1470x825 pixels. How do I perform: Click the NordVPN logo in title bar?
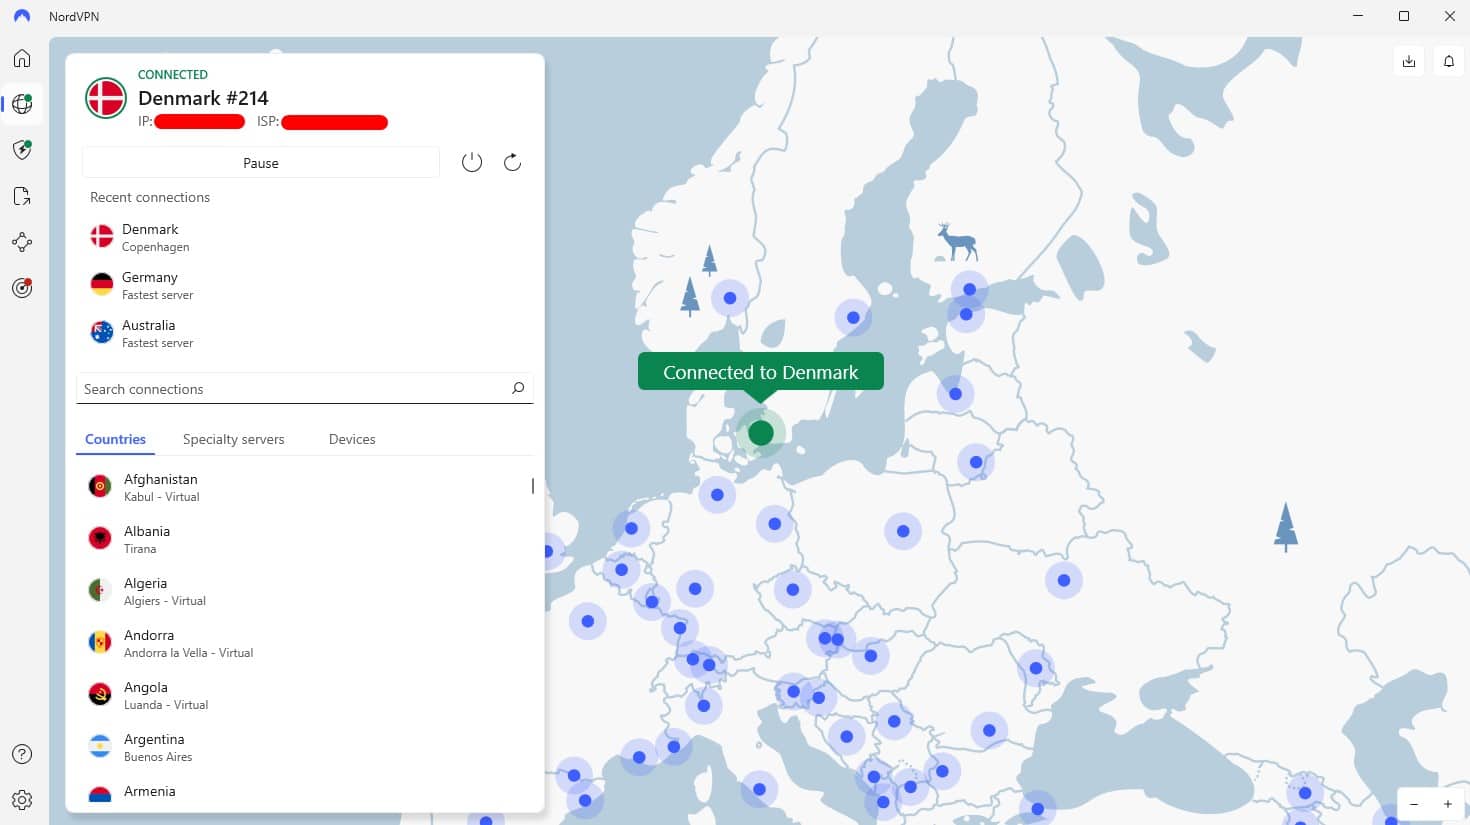point(22,16)
